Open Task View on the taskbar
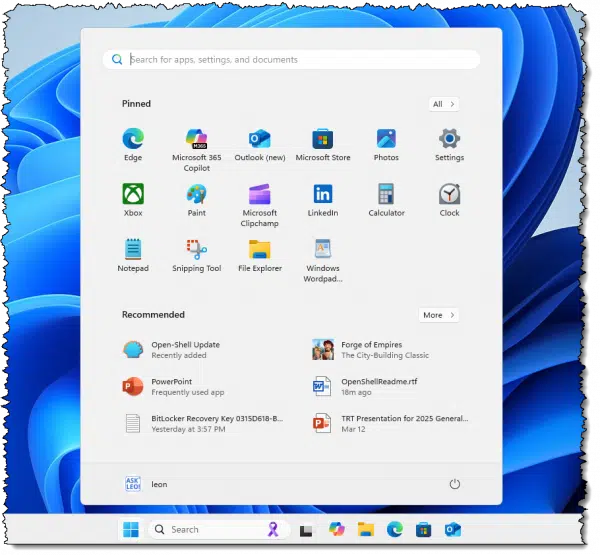Screen dimensions: 600x555 pos(306,531)
